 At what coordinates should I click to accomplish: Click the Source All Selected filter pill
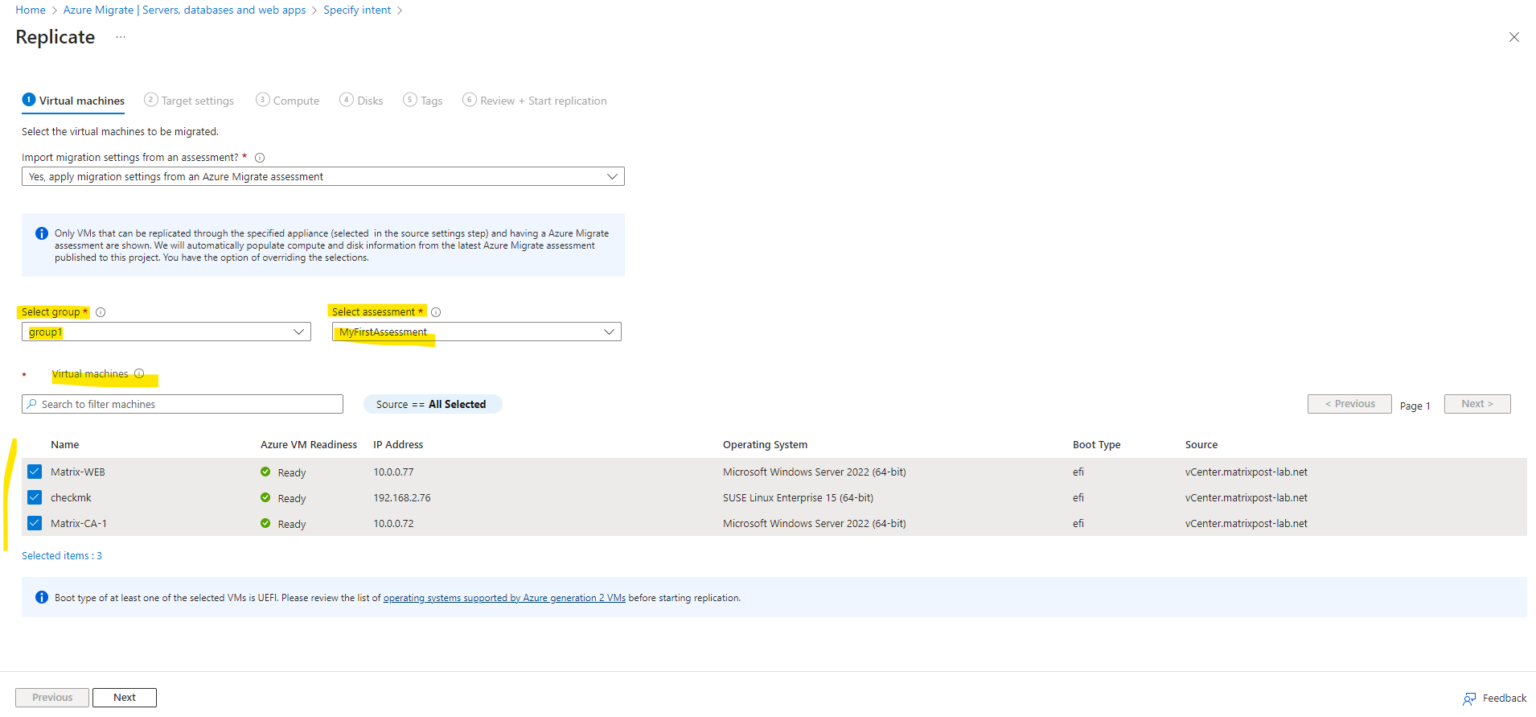[x=432, y=403]
